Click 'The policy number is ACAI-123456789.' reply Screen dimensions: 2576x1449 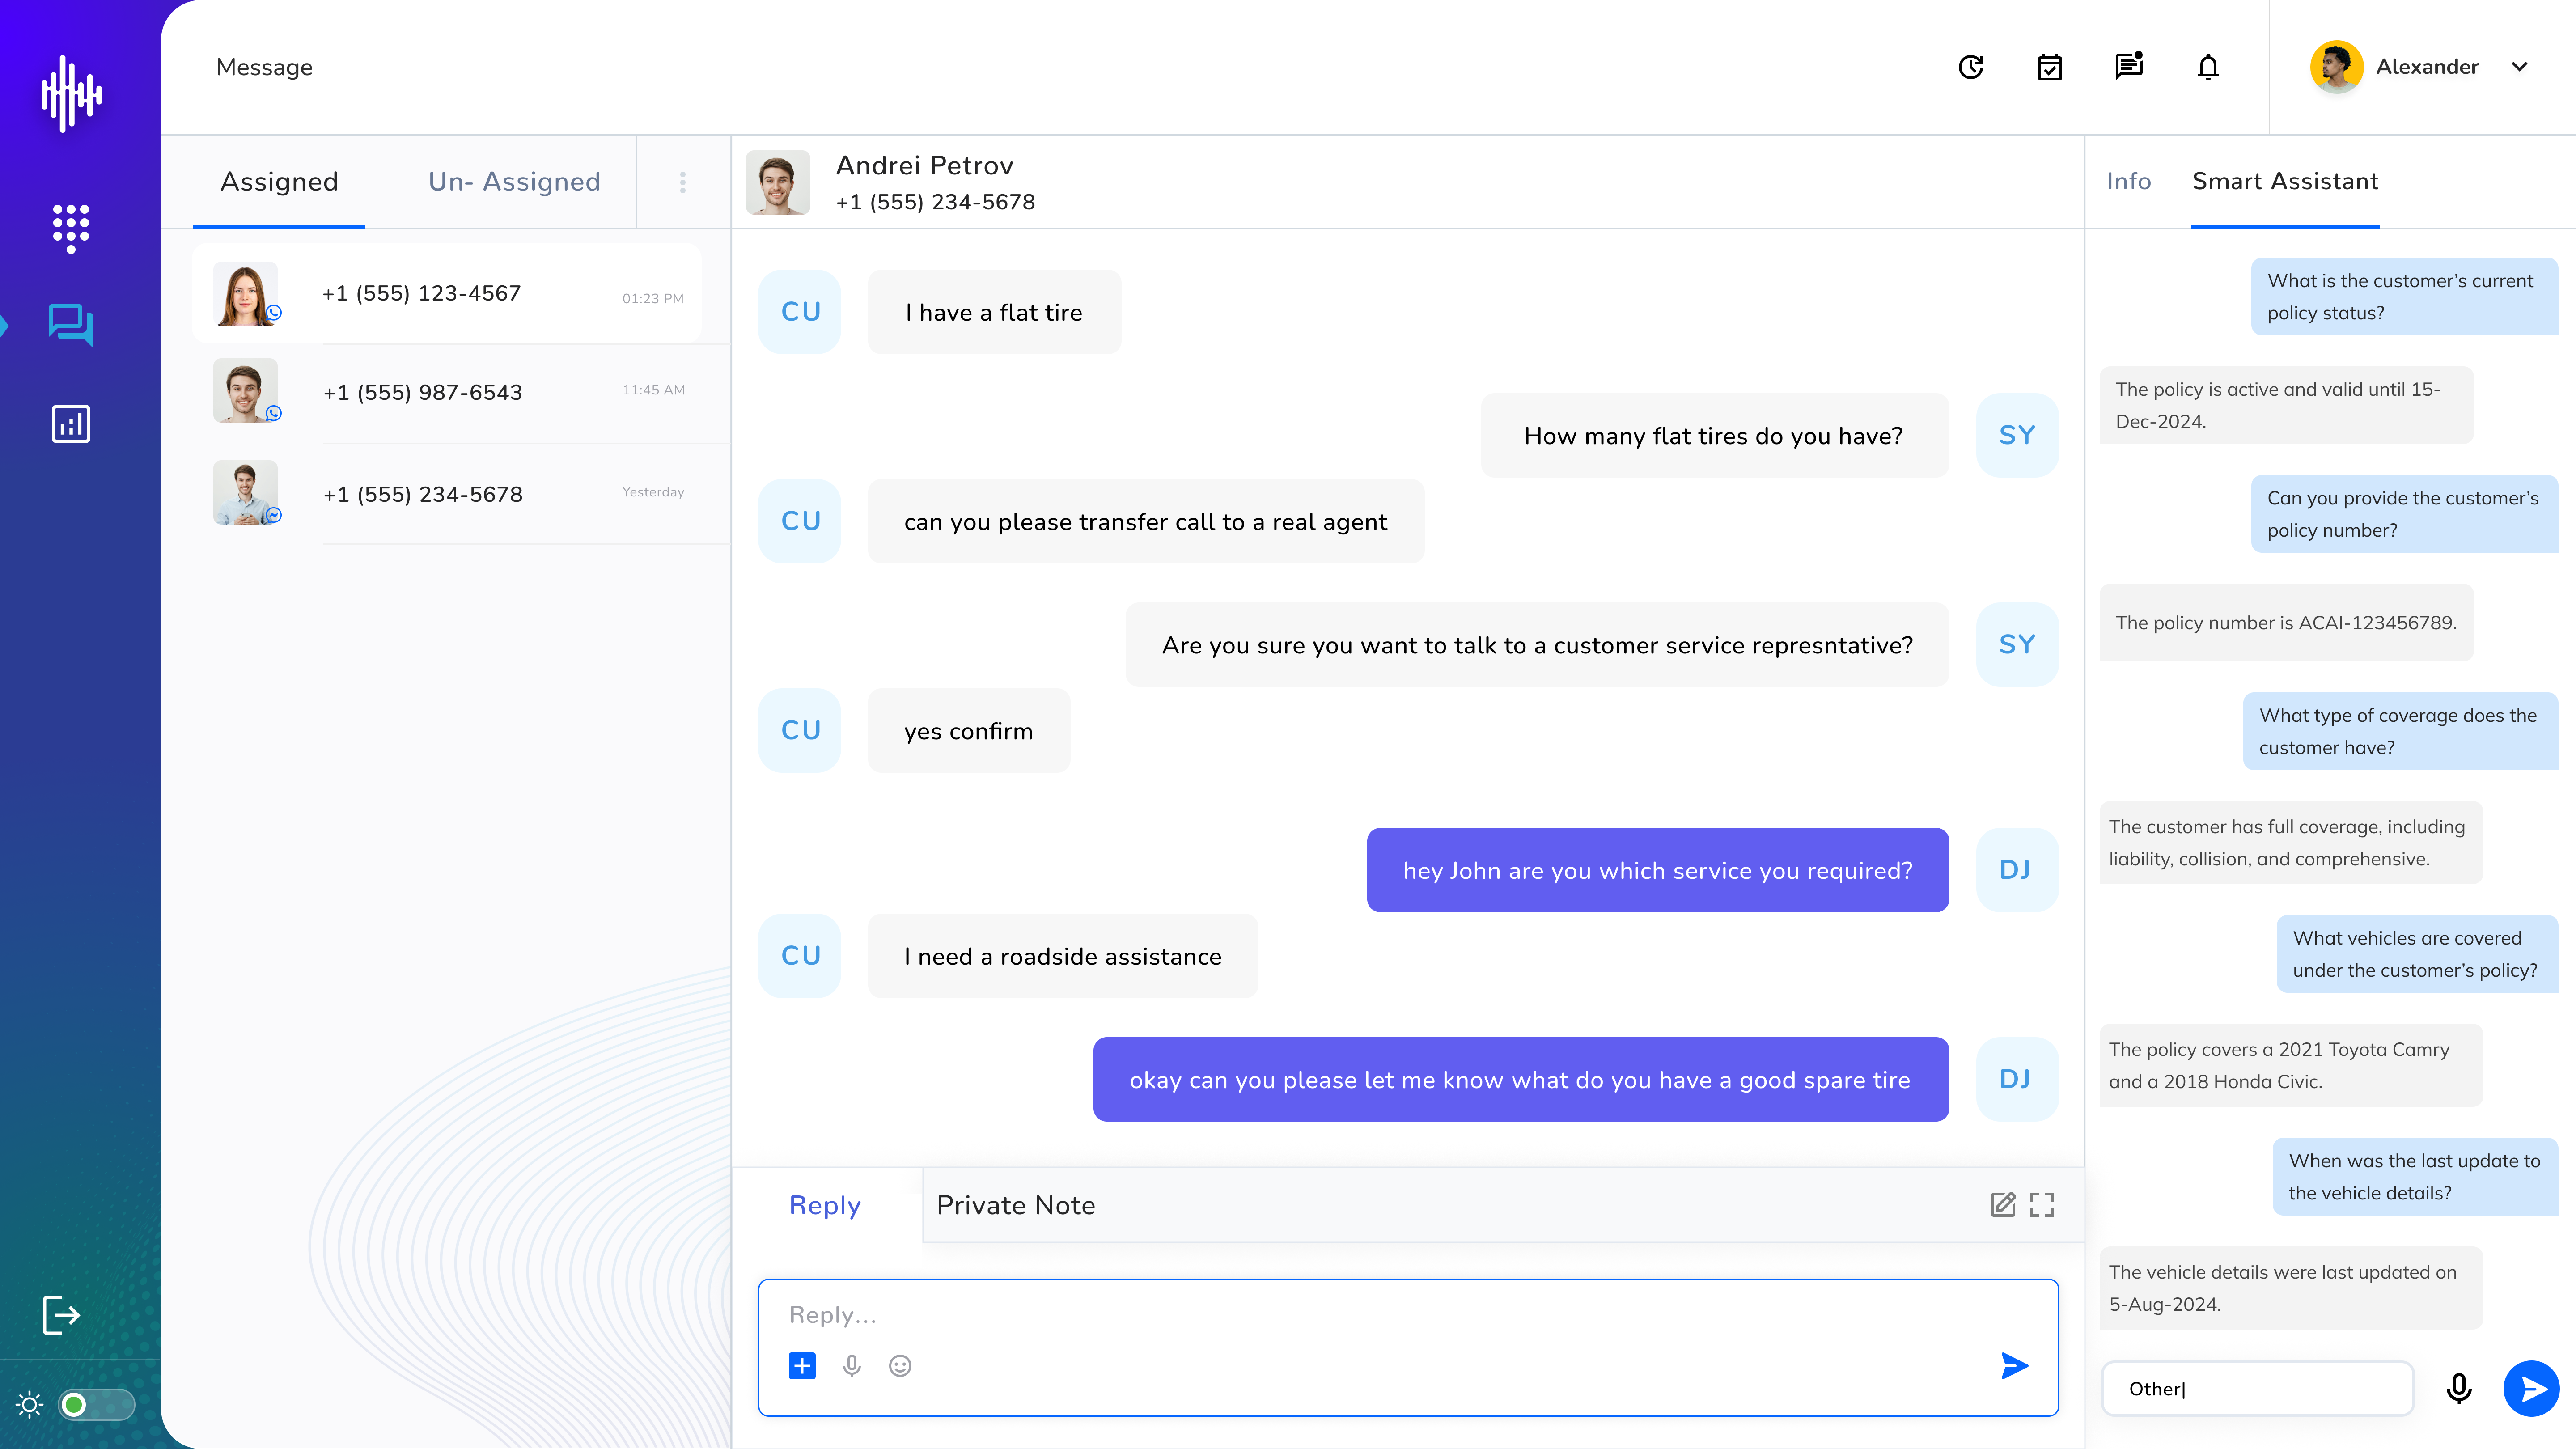pos(2286,623)
